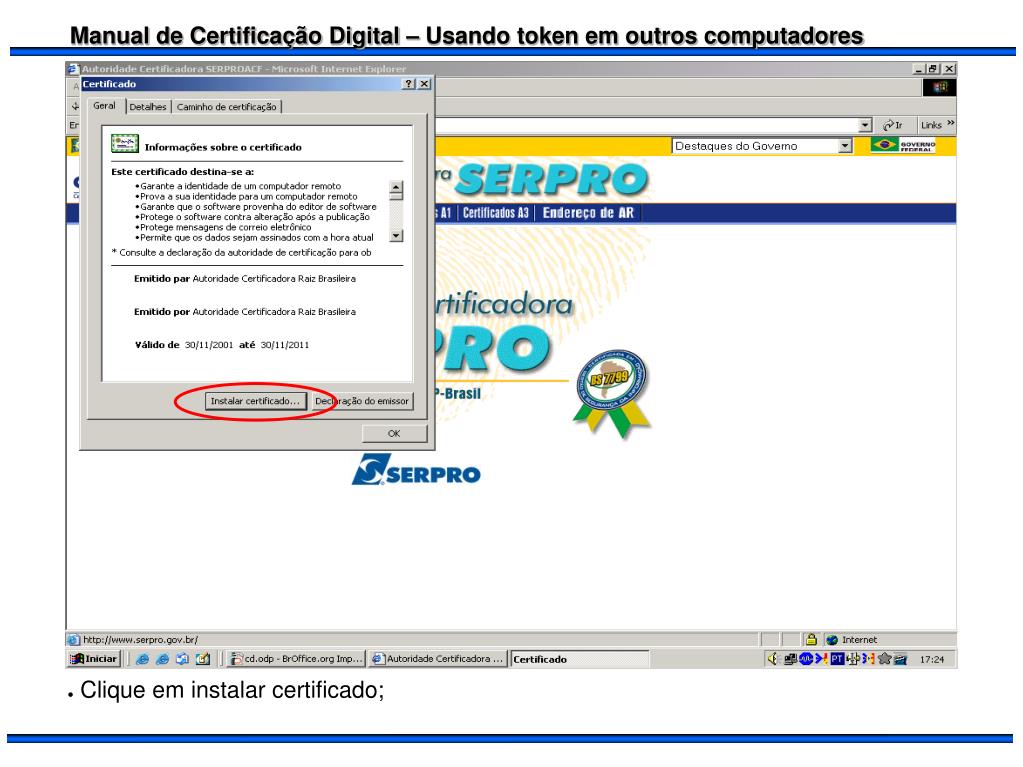
Task: Switch to cd.odp - BrOffice.org Impress taskbar button
Action: point(296,659)
